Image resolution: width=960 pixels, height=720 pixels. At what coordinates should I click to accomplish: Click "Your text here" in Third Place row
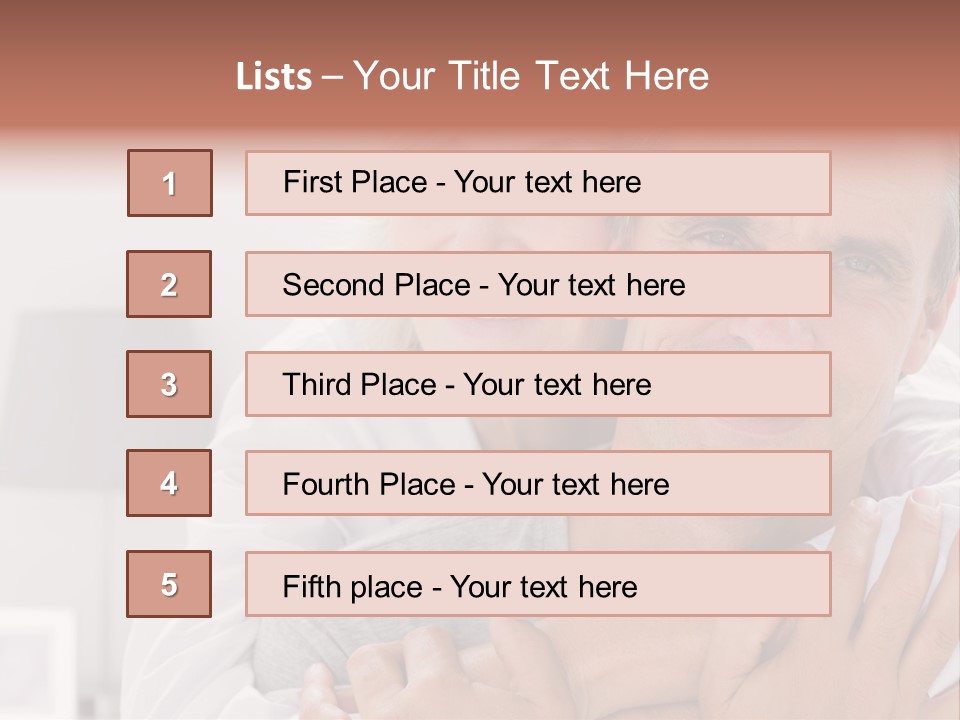tap(557, 385)
